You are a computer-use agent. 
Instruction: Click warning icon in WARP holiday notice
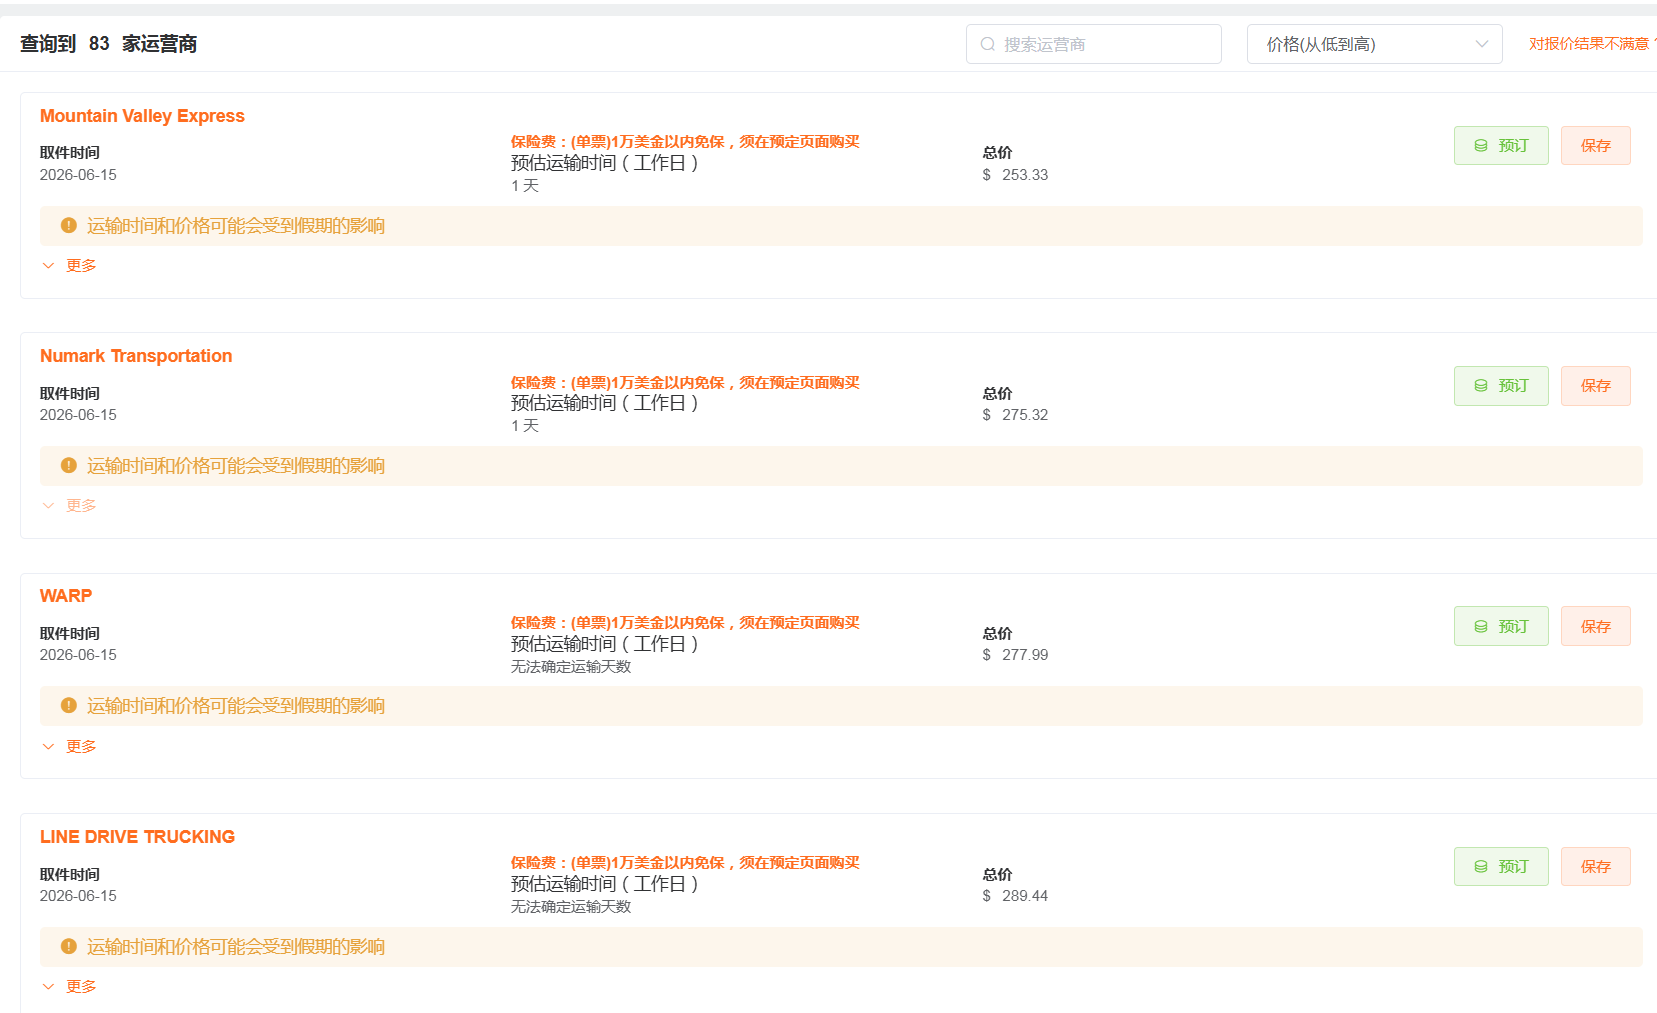click(x=69, y=706)
